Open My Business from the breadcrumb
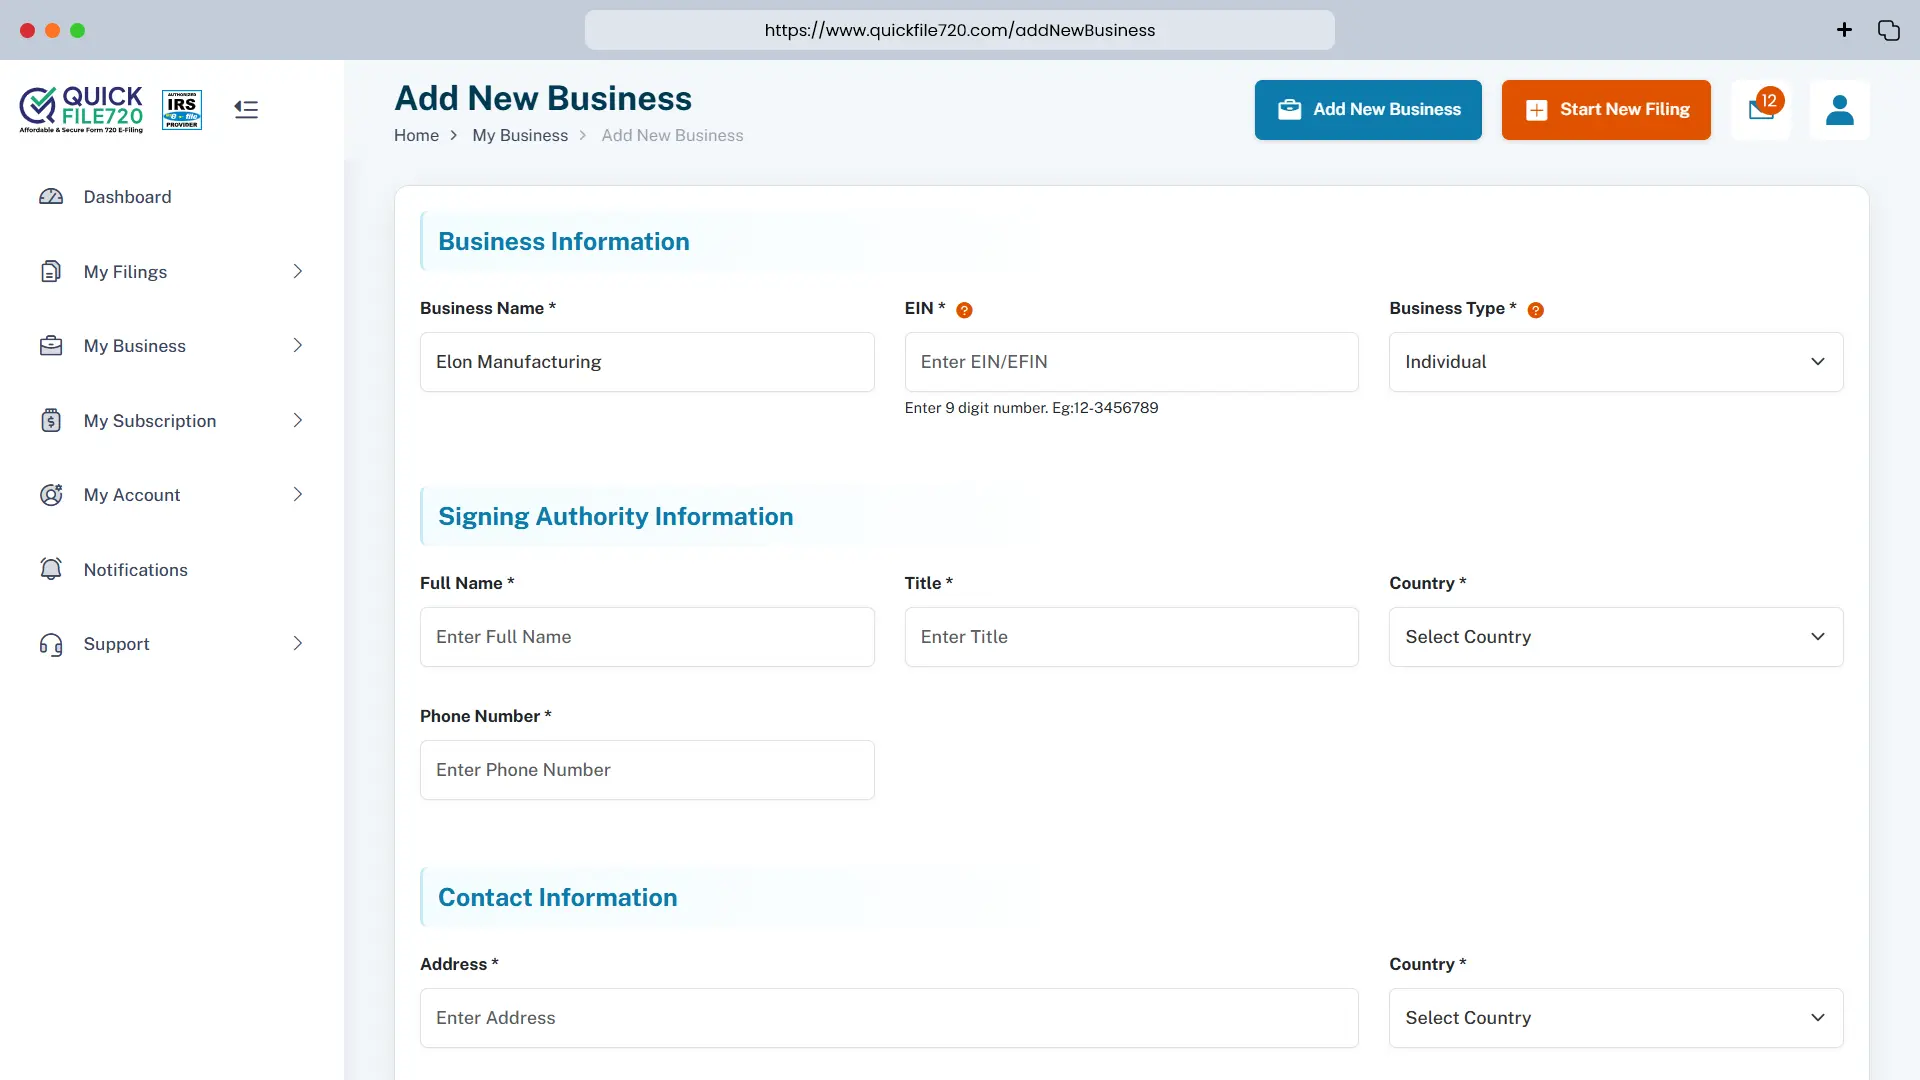Image resolution: width=1920 pixels, height=1080 pixels. 519,135
